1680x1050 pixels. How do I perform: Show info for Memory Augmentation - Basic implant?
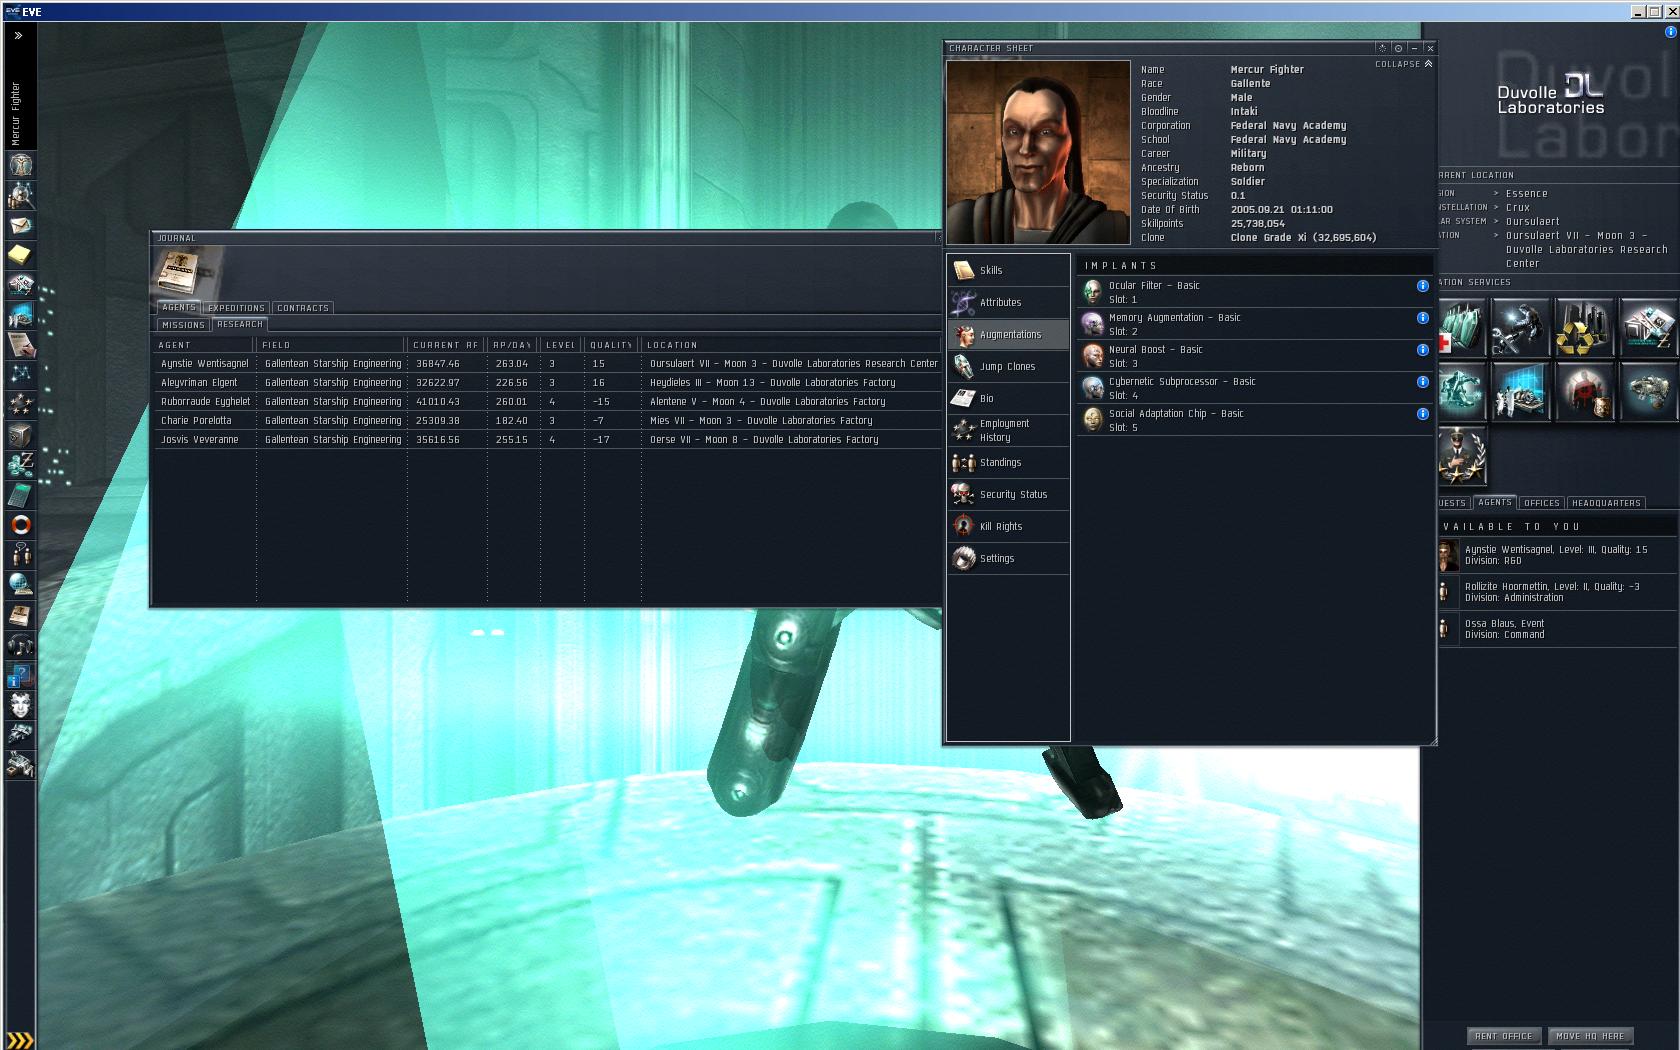click(1422, 318)
